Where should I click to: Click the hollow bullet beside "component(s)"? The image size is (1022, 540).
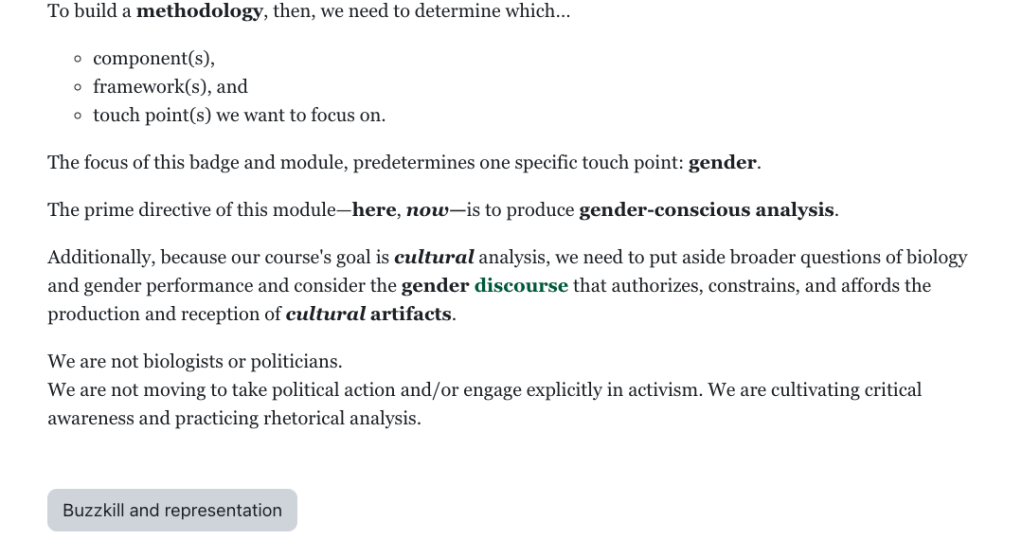[78, 59]
